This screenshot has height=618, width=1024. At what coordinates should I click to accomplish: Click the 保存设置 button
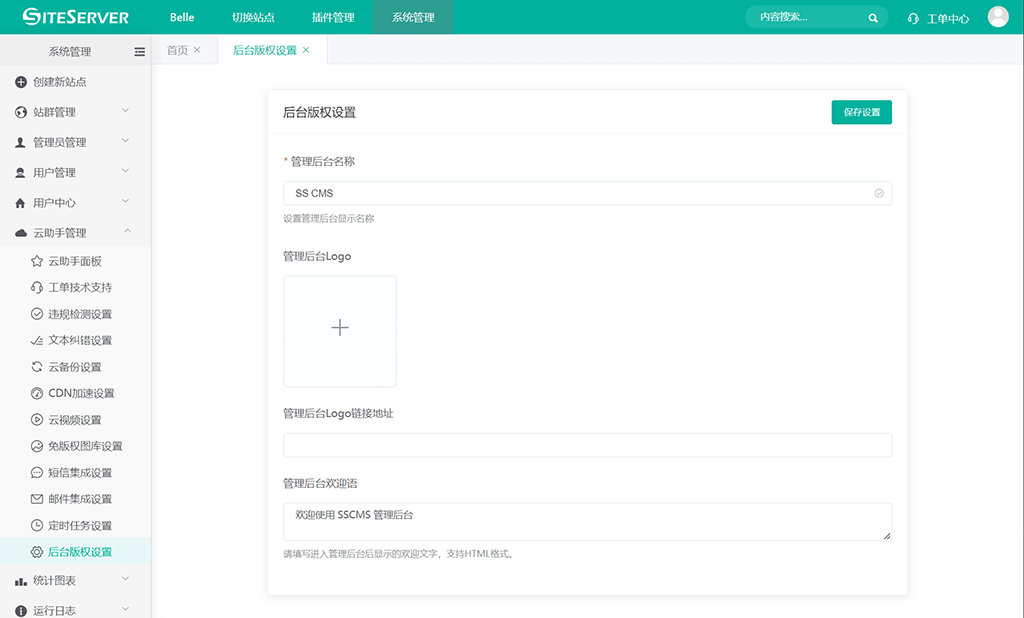pyautogui.click(x=861, y=112)
